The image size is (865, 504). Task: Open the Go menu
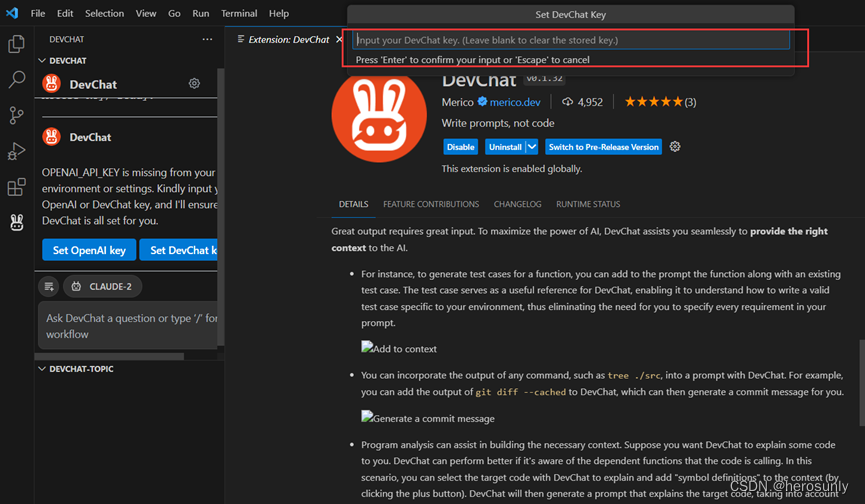tap(174, 13)
